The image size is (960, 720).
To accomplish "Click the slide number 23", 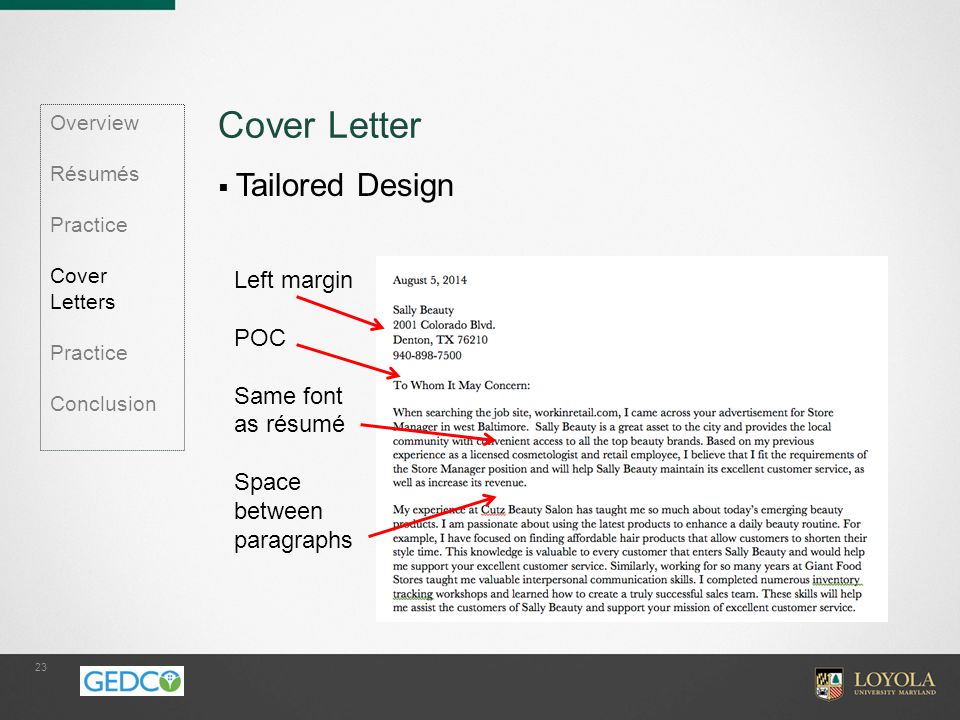I will pos(41,667).
